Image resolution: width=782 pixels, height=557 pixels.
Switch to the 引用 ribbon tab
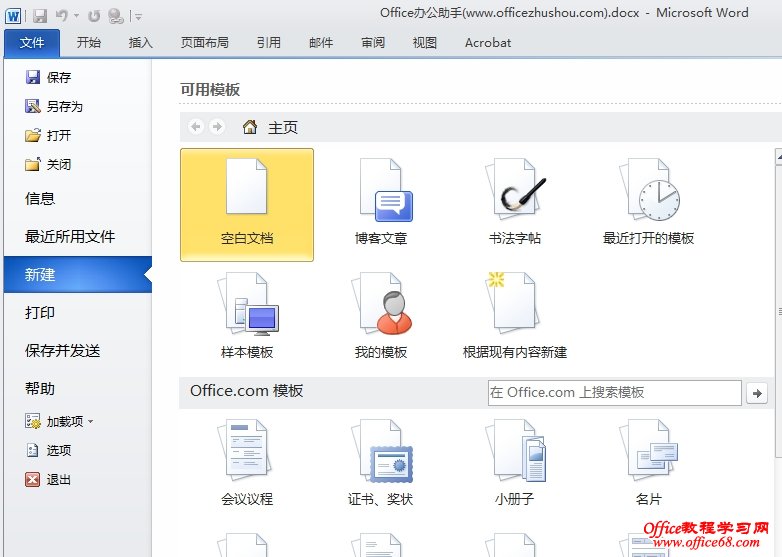[x=269, y=43]
